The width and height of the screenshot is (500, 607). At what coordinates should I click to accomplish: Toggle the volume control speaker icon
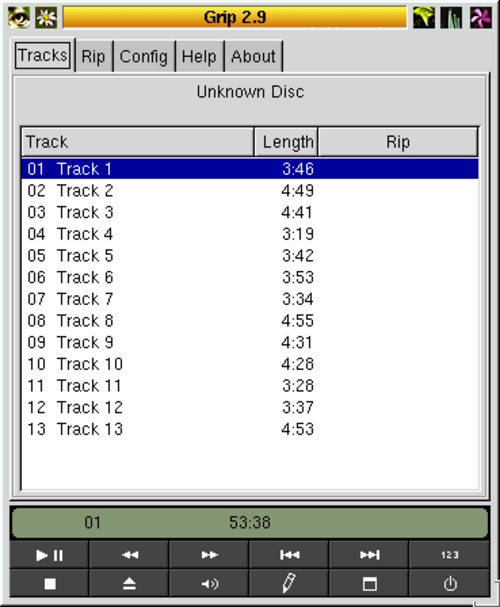click(x=209, y=583)
